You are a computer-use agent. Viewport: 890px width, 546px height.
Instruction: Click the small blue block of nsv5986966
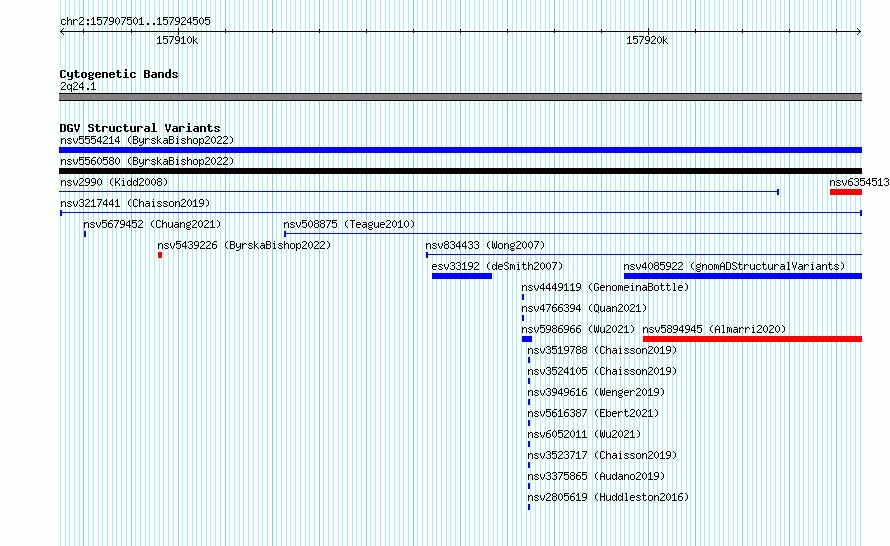point(527,339)
